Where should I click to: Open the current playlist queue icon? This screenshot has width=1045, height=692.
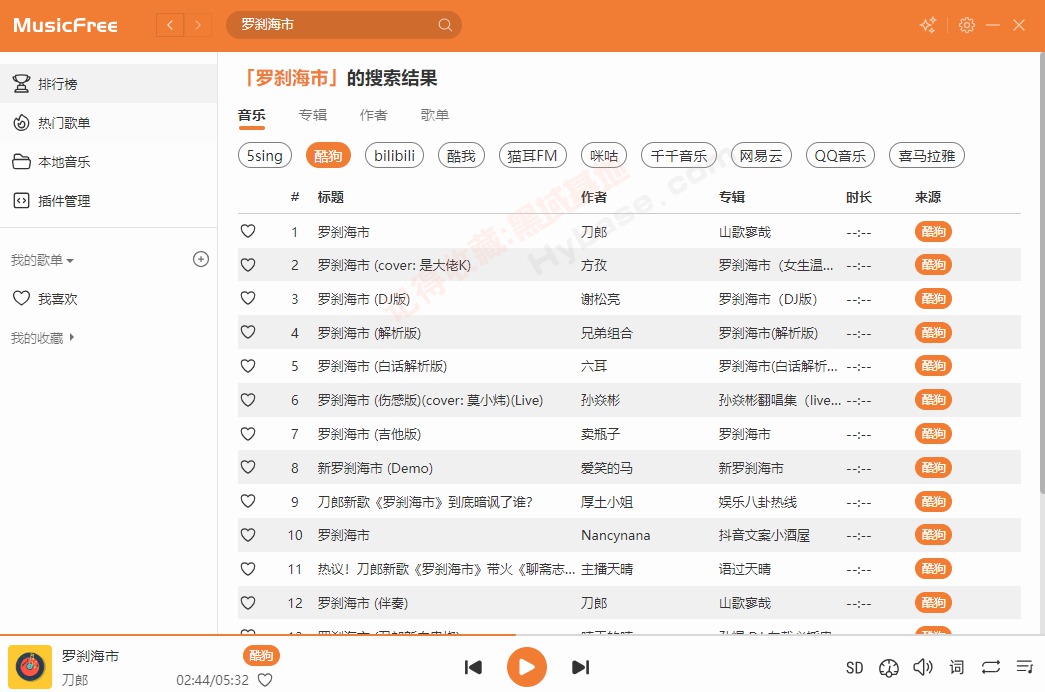point(1024,667)
